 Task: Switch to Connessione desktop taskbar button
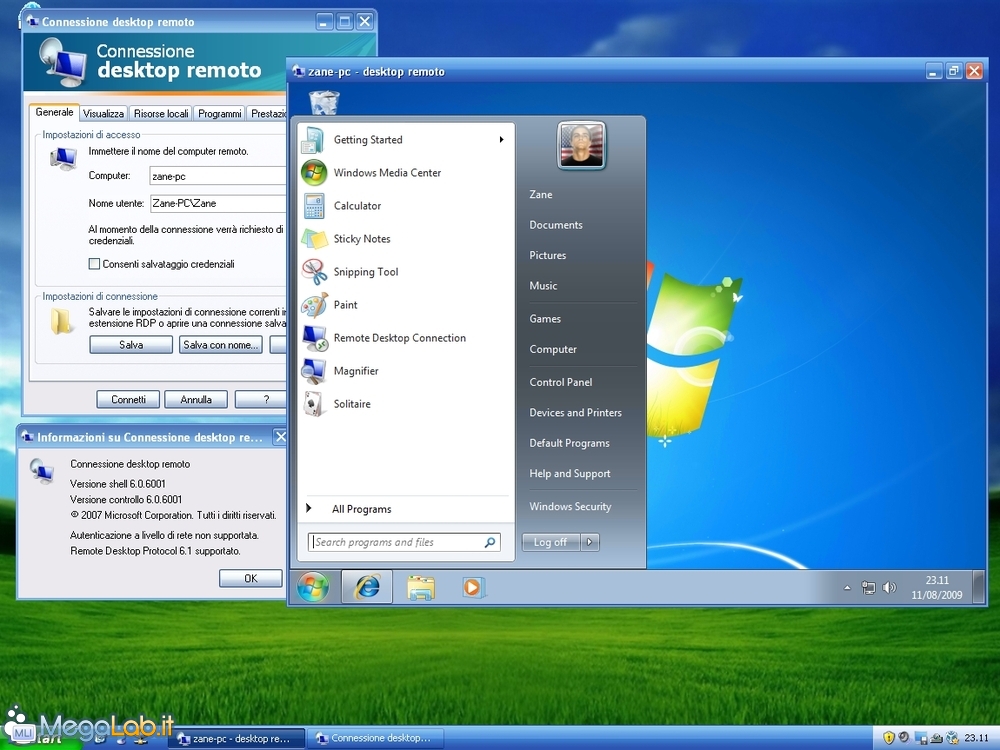tap(375, 739)
